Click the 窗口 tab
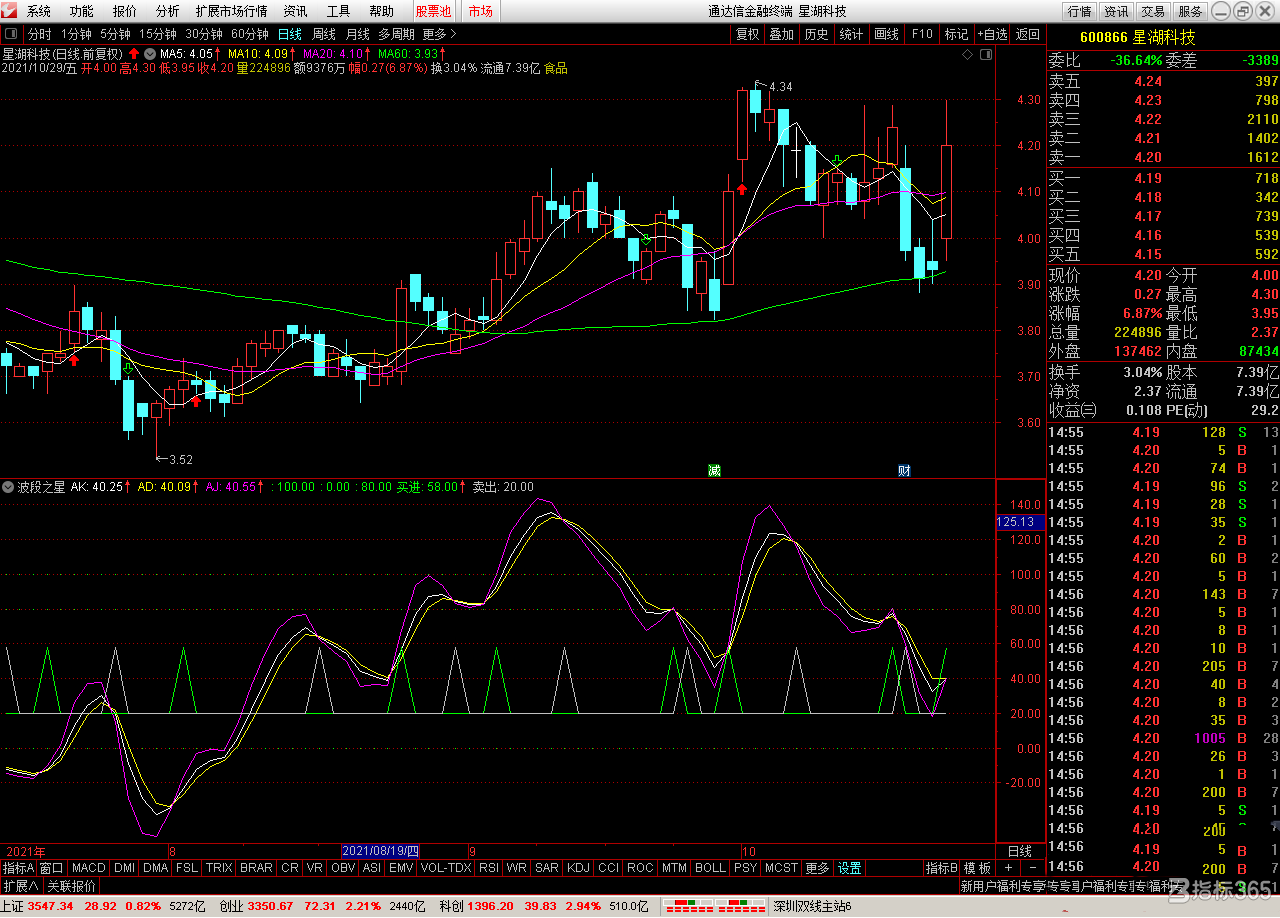1280x918 pixels. (x=51, y=868)
